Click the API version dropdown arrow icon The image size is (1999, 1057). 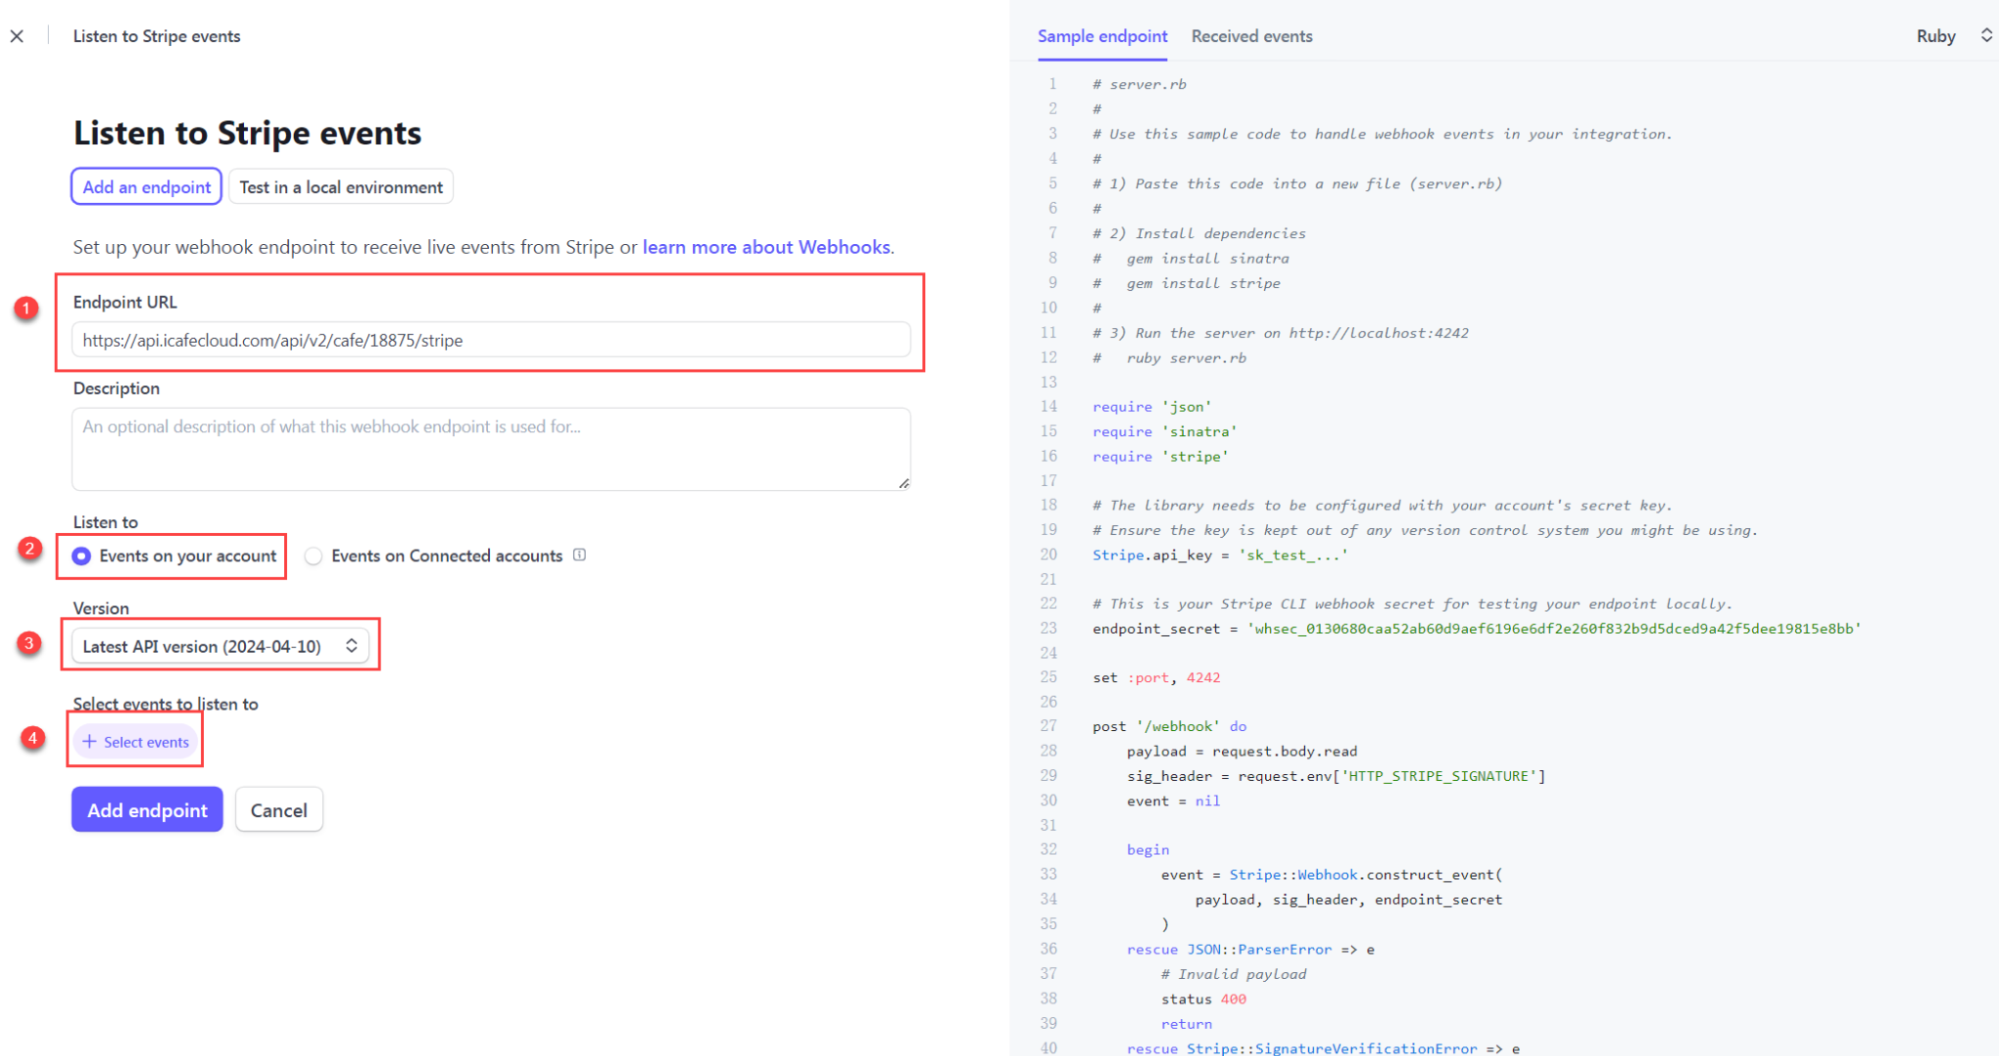pyautogui.click(x=352, y=646)
